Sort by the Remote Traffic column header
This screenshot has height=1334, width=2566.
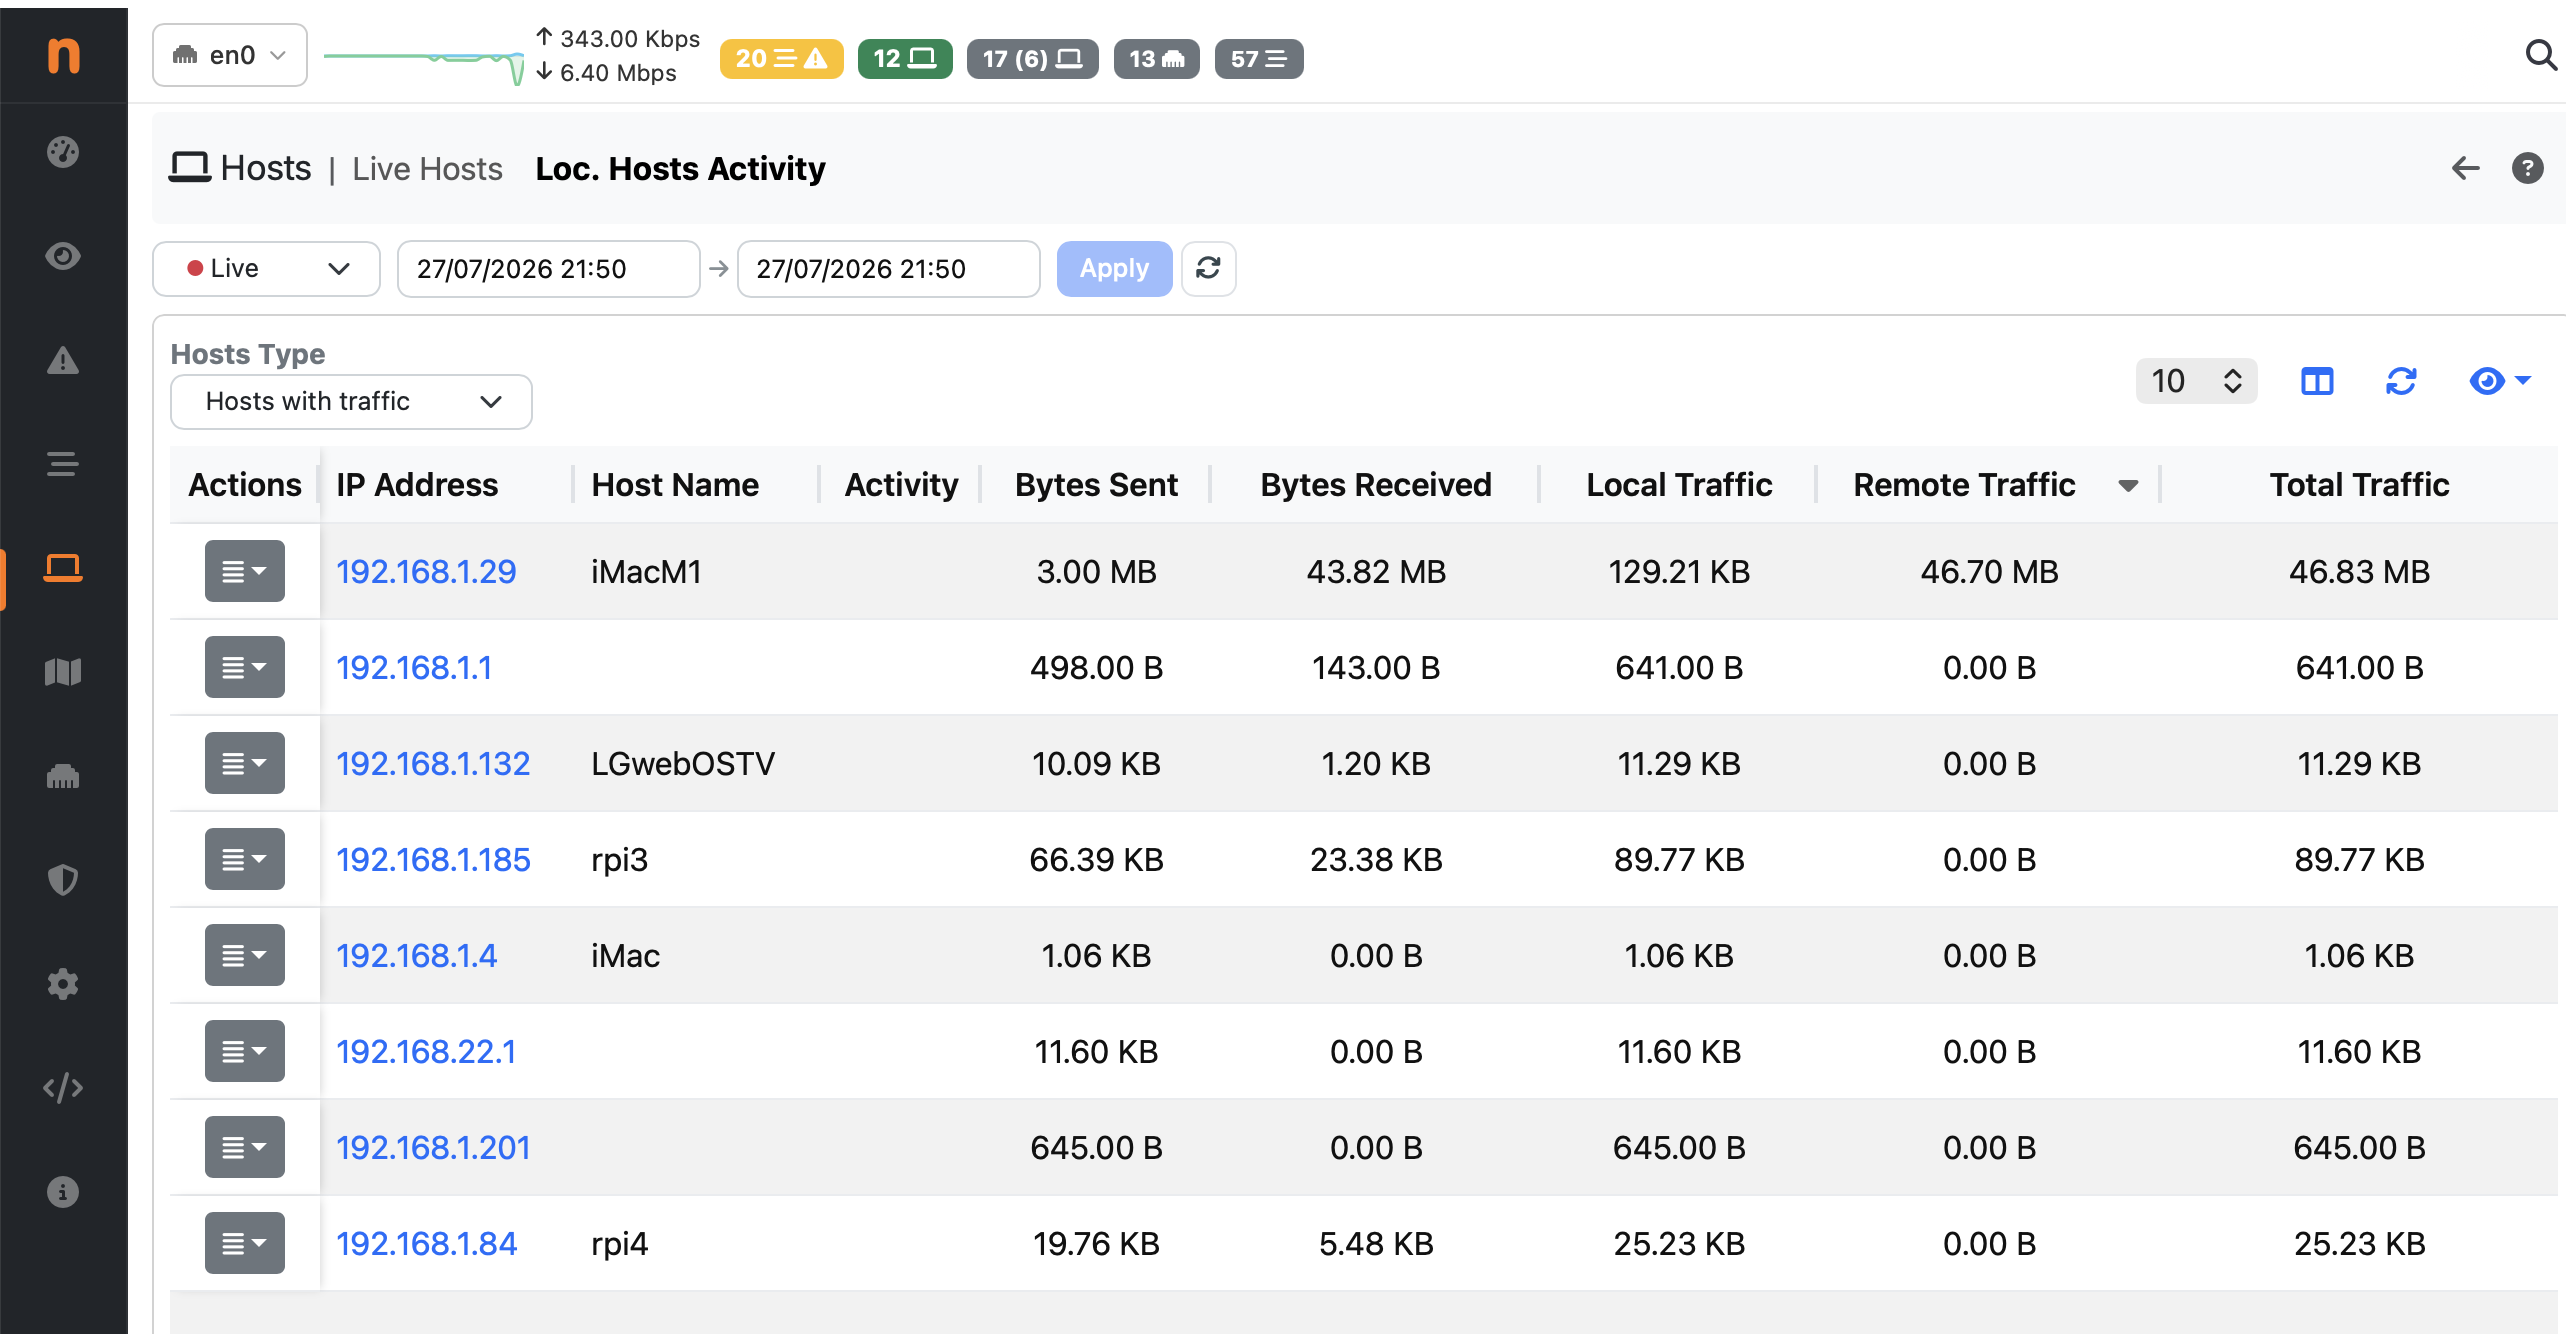pyautogui.click(x=1964, y=484)
